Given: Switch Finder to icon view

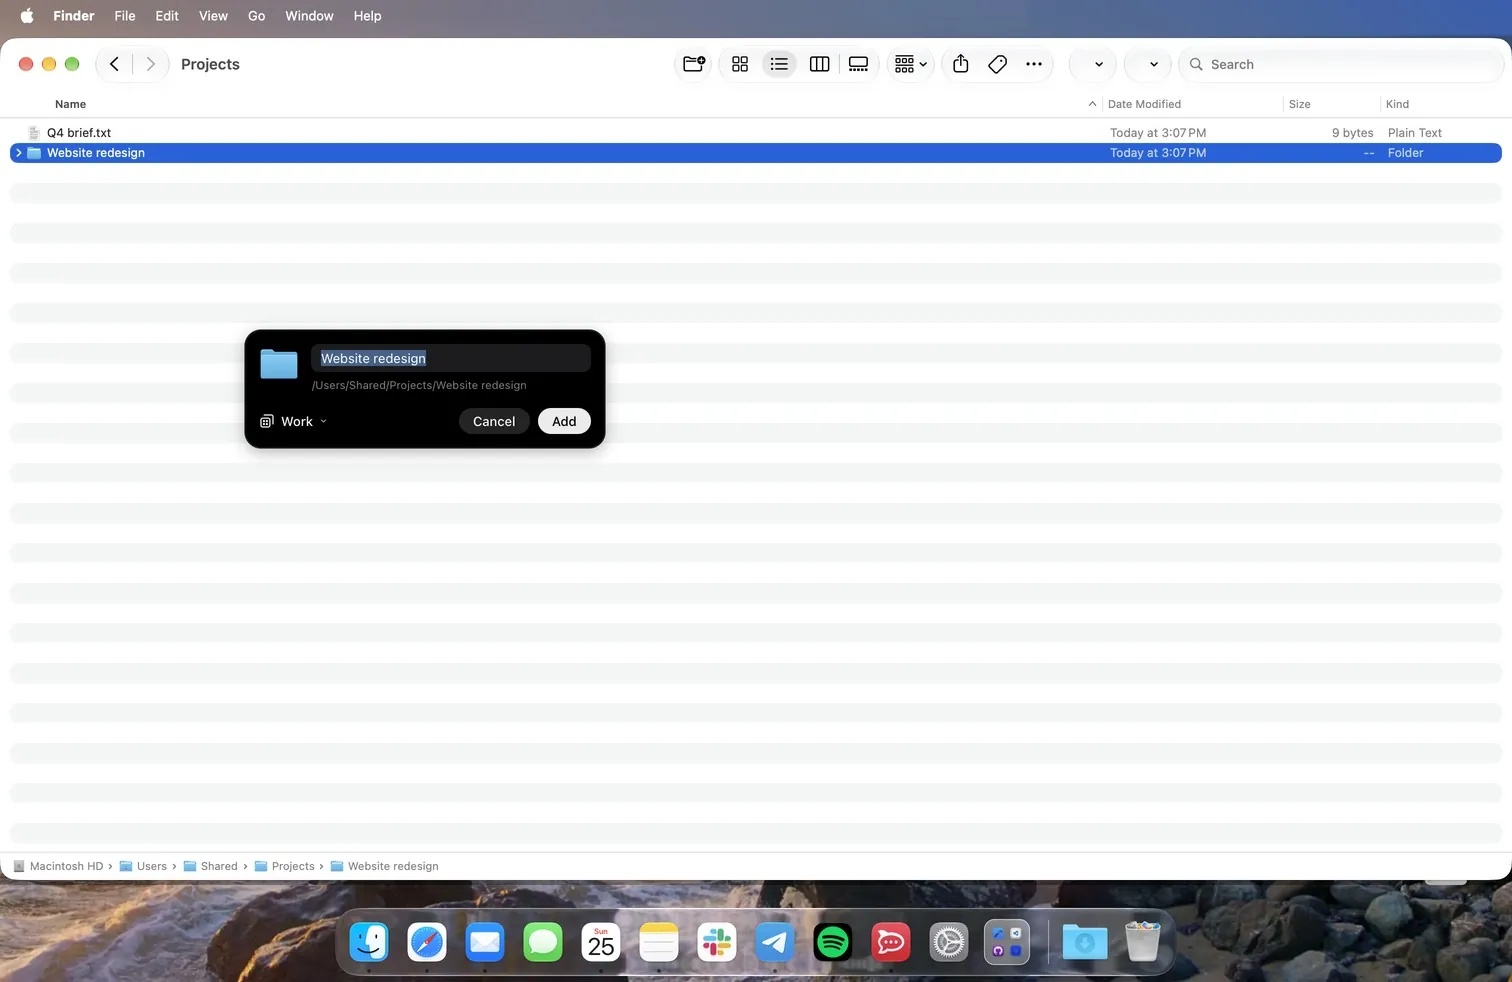Looking at the screenshot, I should [740, 64].
